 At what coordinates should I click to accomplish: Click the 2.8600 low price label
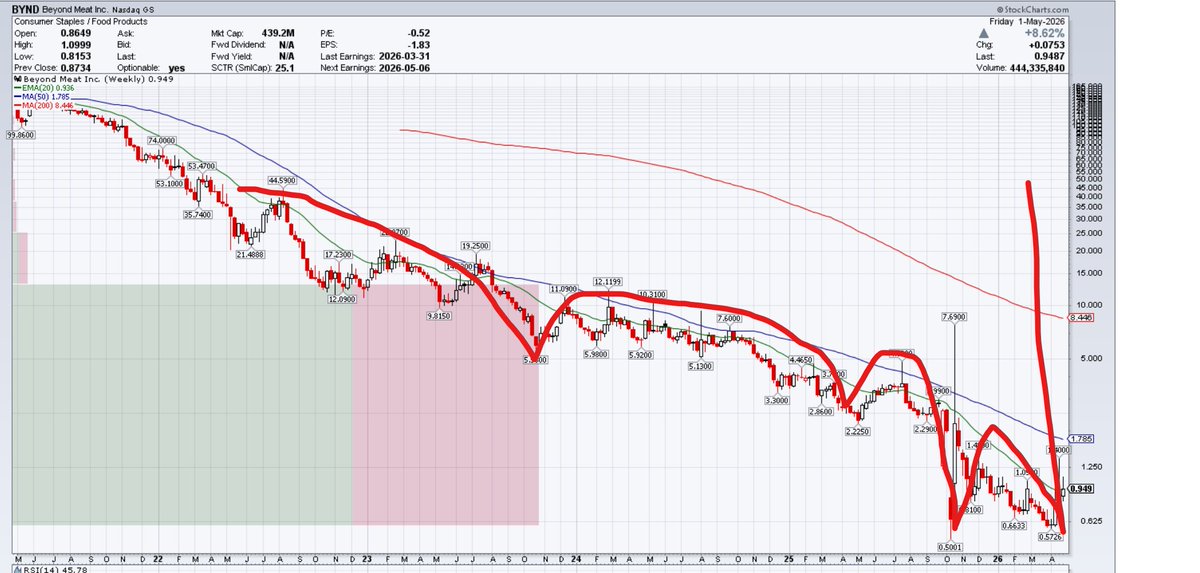click(821, 411)
